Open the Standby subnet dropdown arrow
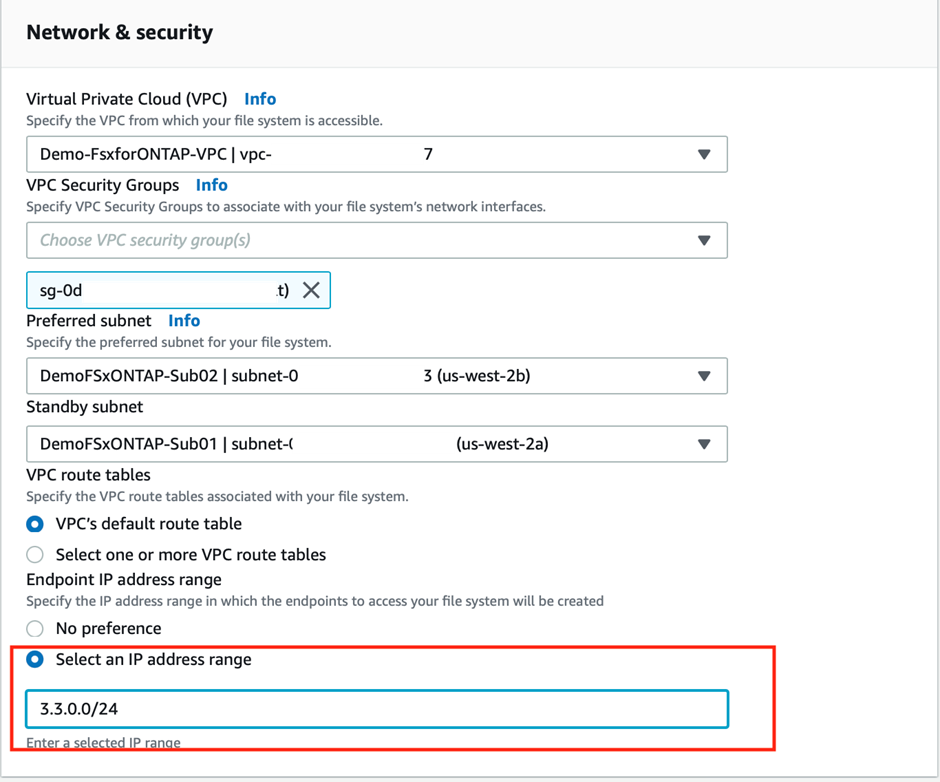This screenshot has height=782, width=940. click(x=704, y=444)
